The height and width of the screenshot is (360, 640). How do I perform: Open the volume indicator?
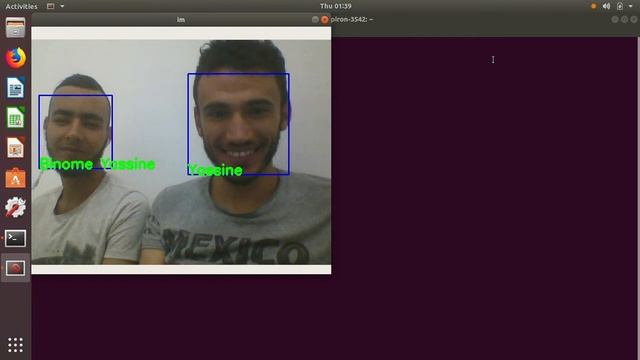pyautogui.click(x=606, y=6)
